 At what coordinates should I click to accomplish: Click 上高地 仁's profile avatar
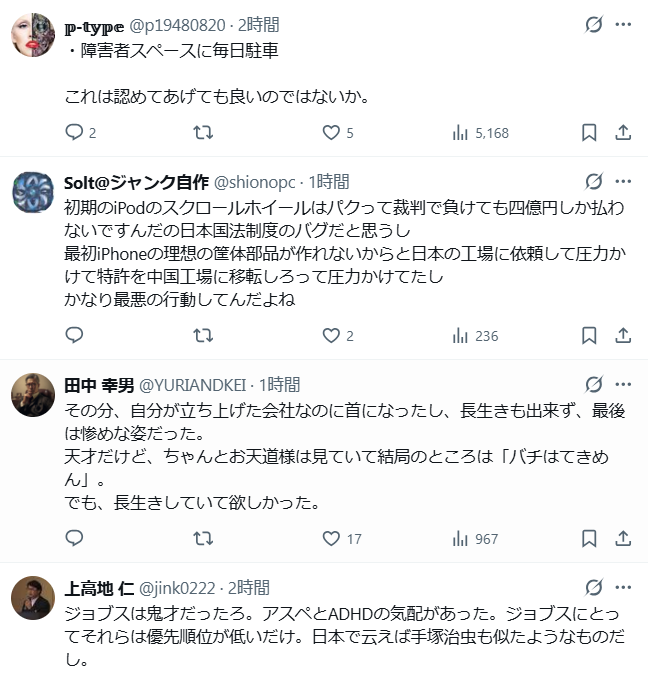coord(32,599)
